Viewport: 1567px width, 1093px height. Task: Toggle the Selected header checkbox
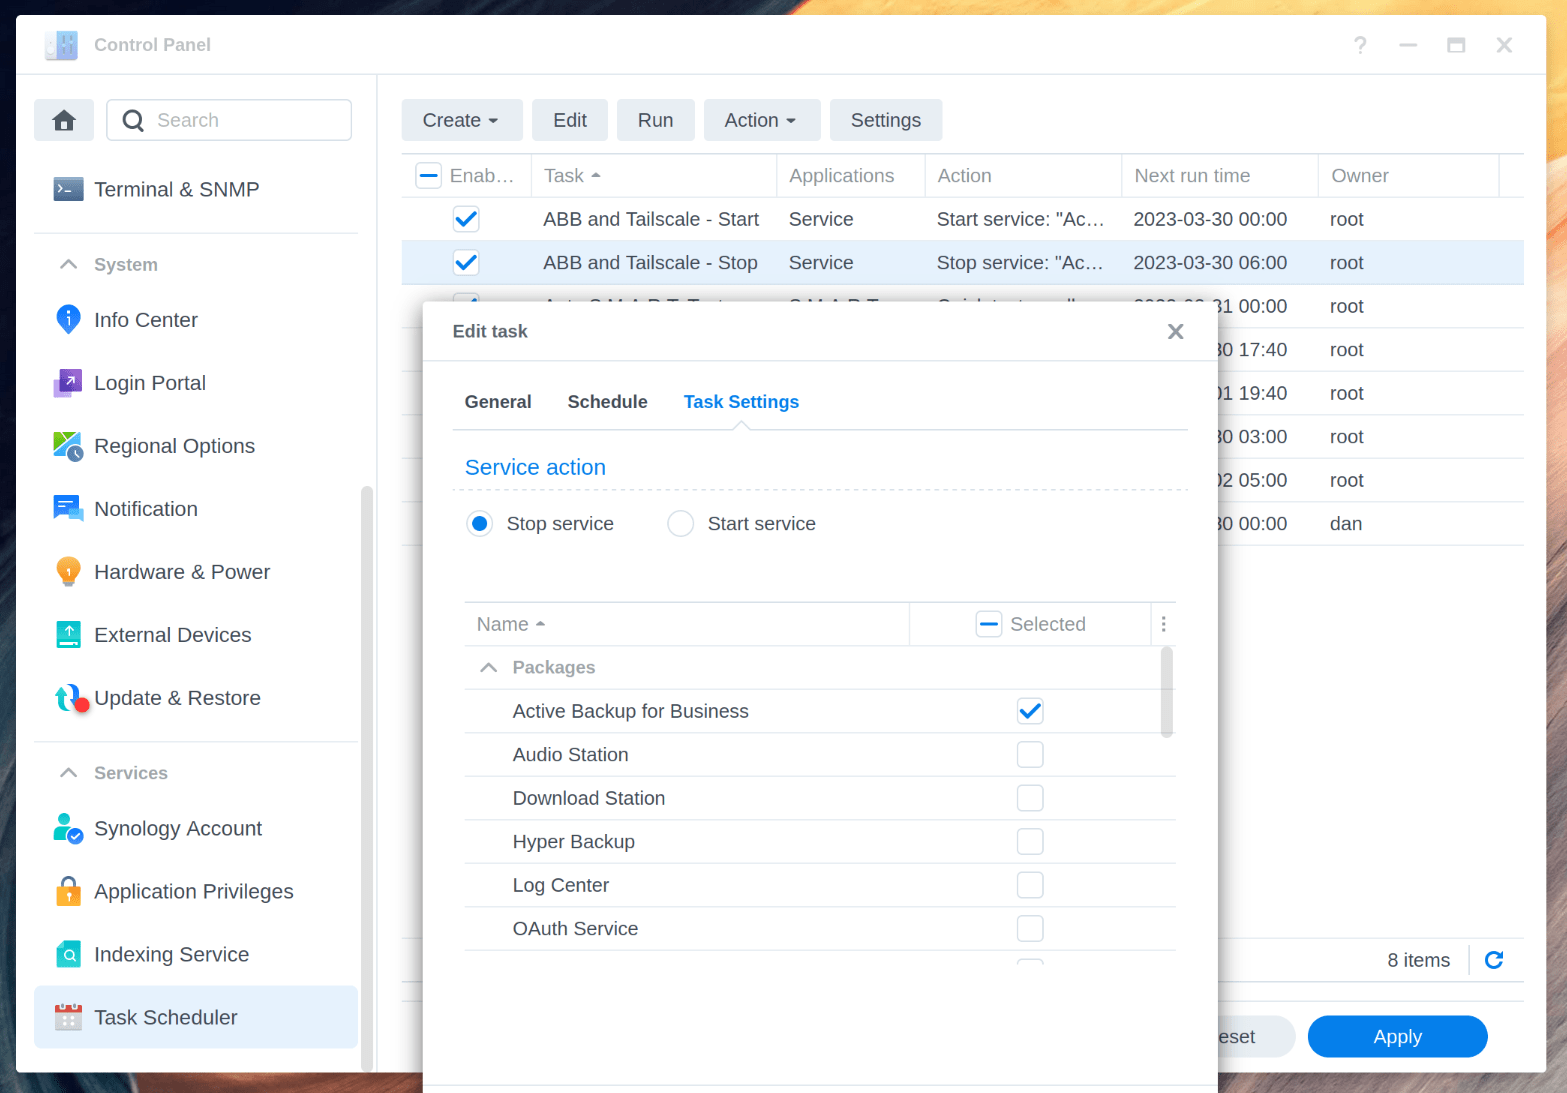(989, 624)
